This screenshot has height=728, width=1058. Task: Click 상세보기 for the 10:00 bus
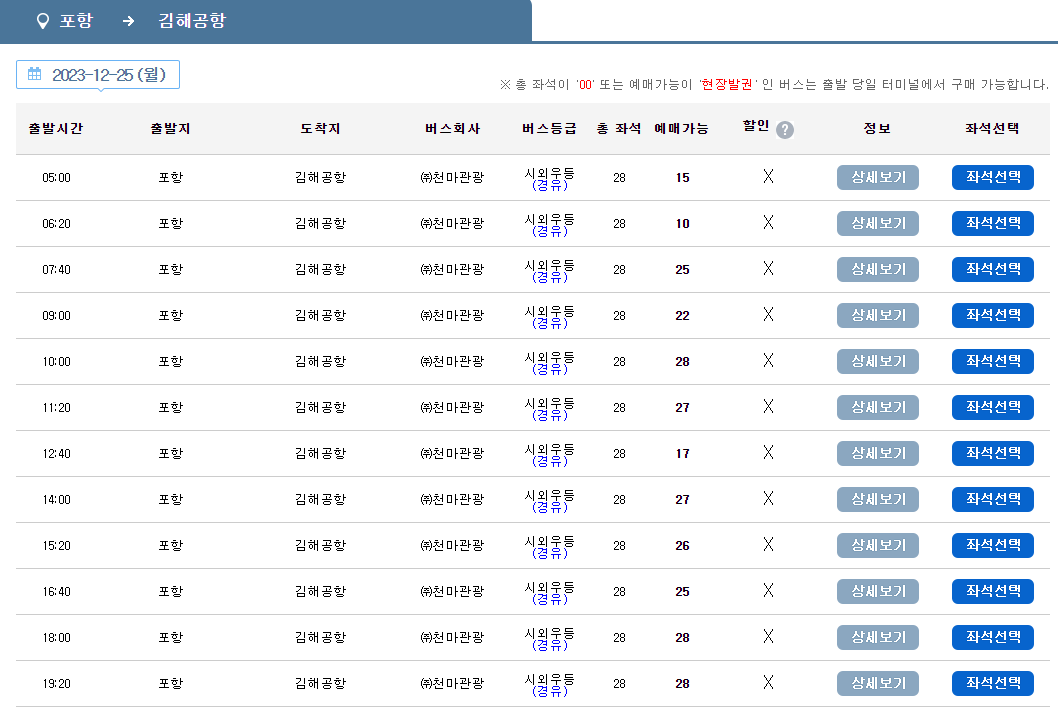(x=878, y=362)
